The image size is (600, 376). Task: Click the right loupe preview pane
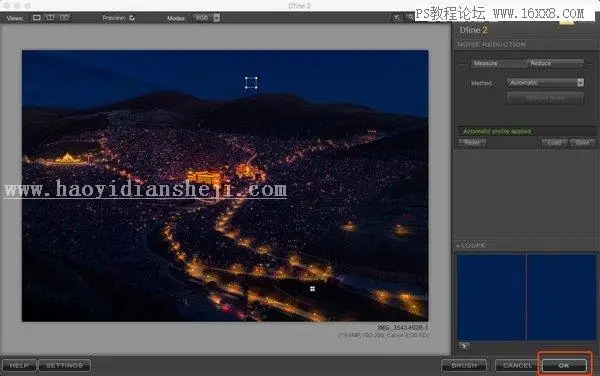pos(561,297)
